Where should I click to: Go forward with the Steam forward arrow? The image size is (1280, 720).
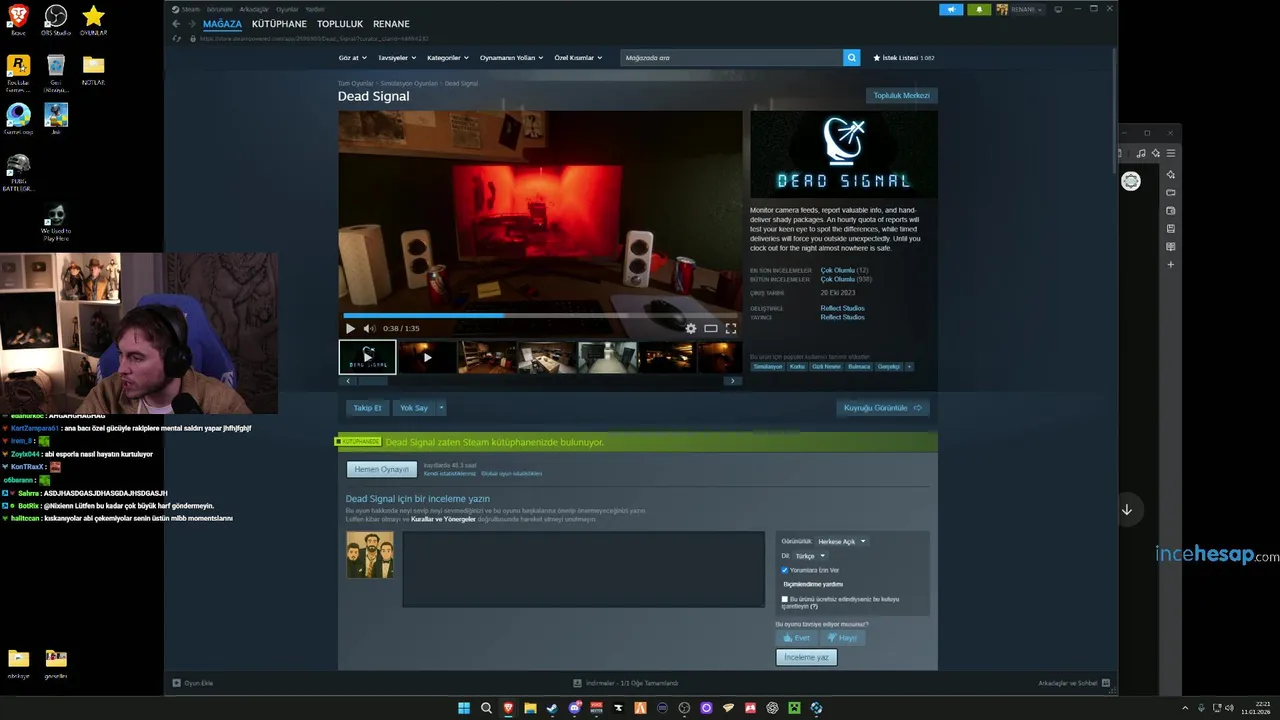(x=191, y=24)
